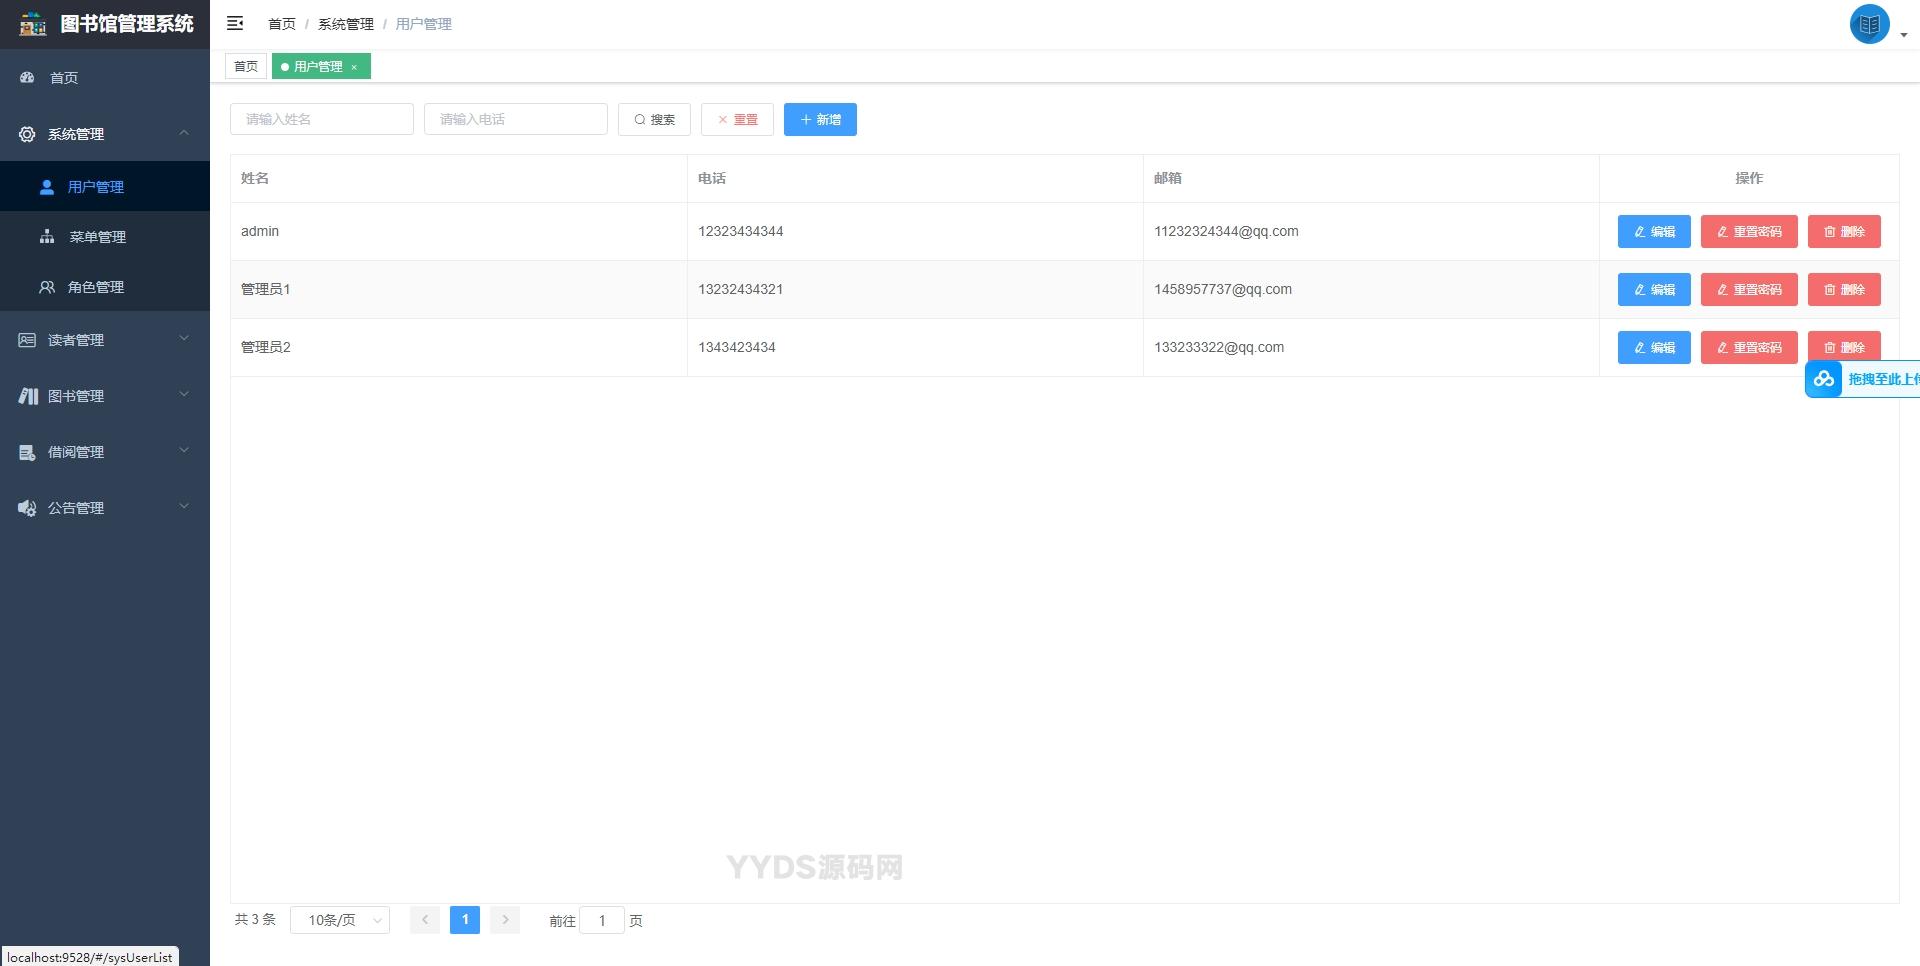Image resolution: width=1920 pixels, height=966 pixels.
Task: Open the user avatar menu at top right
Action: [x=1869, y=24]
